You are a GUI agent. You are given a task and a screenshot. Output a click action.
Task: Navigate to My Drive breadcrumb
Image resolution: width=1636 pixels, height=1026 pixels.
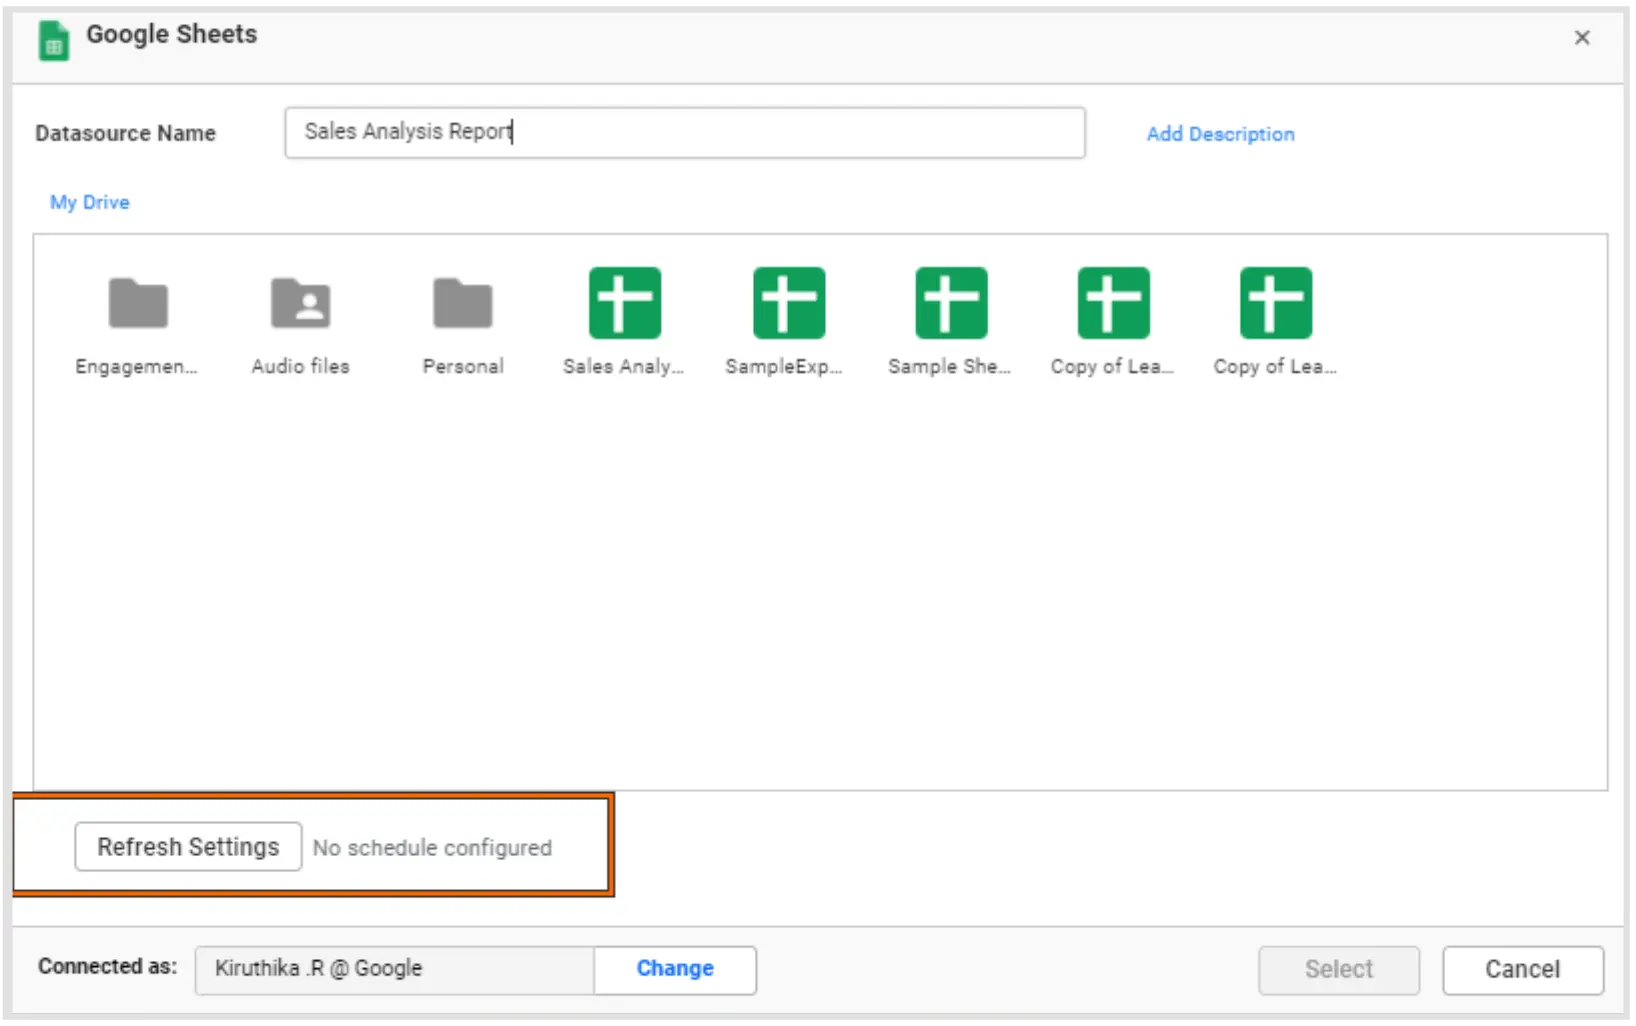[x=90, y=202]
